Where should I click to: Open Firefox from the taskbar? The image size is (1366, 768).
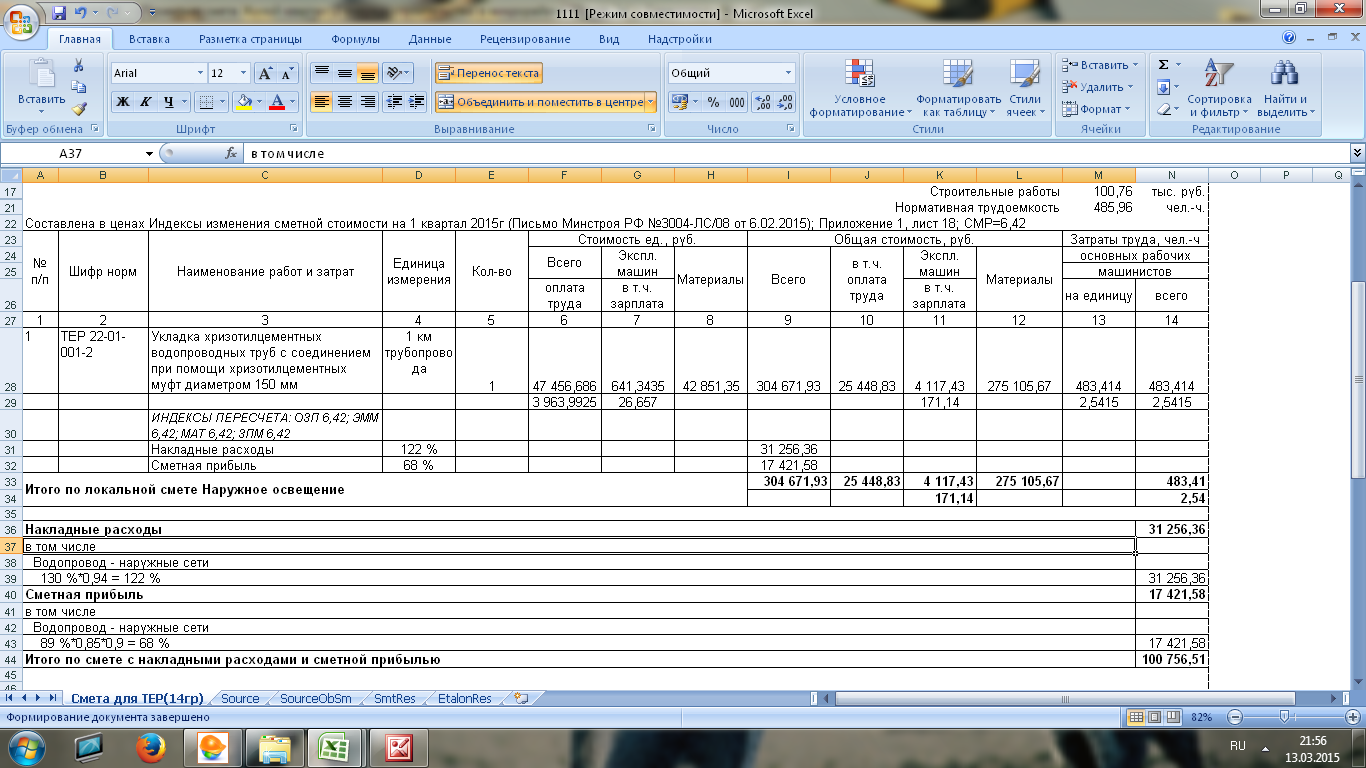(151, 746)
